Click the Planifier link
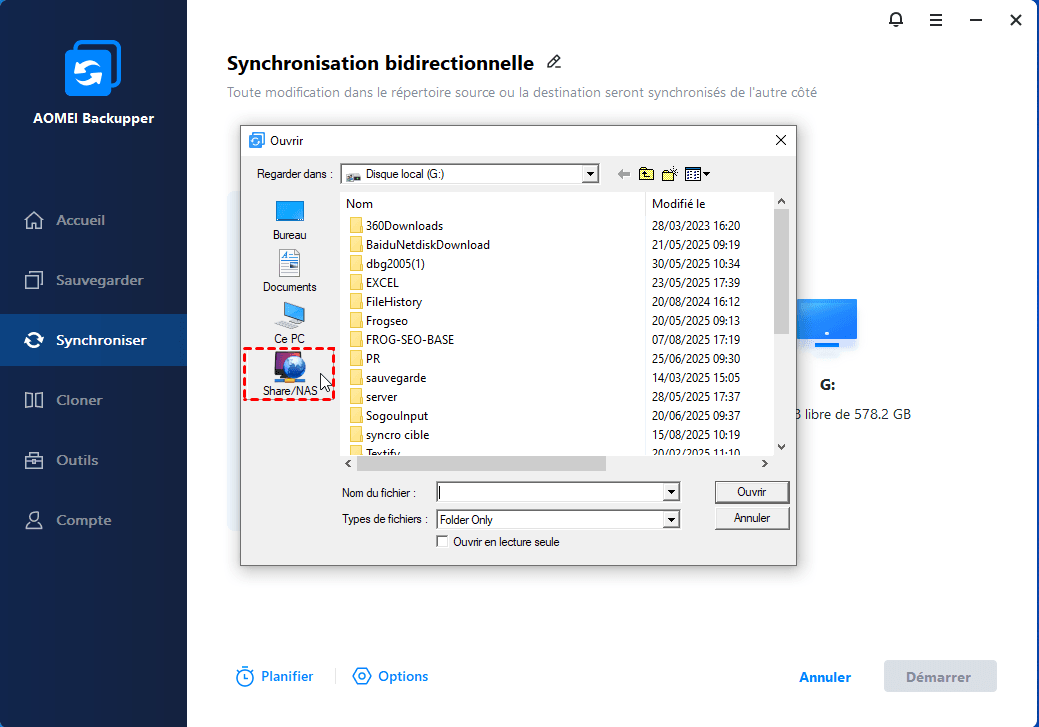Viewport: 1039px width, 727px height. point(274,677)
